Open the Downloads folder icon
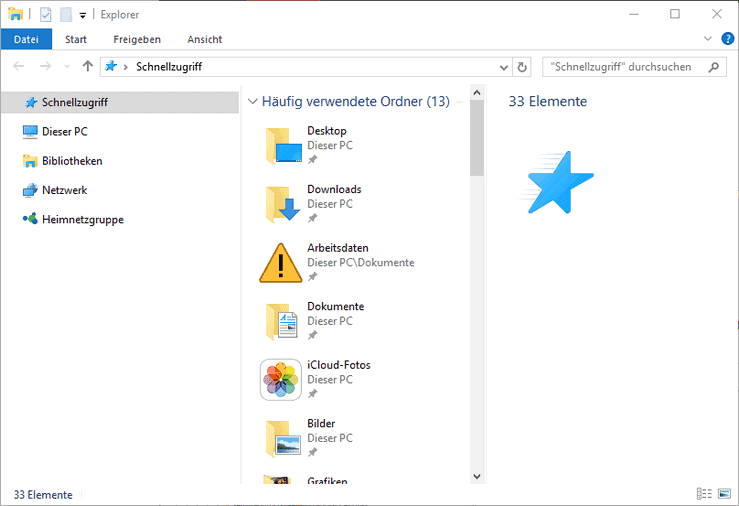This screenshot has height=506, width=739. (282, 204)
